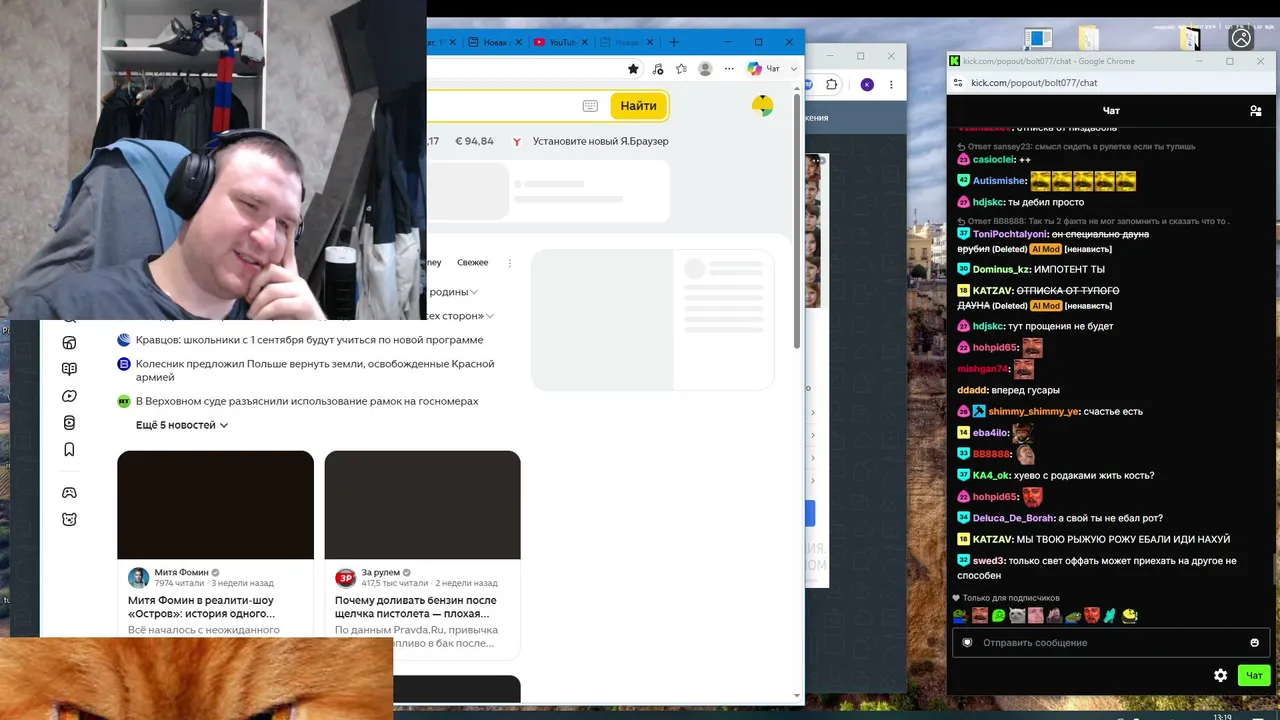Image resolution: width=1280 pixels, height=720 pixels.
Task: Open the Митя Фомин article thumbnail
Action: pyautogui.click(x=215, y=505)
